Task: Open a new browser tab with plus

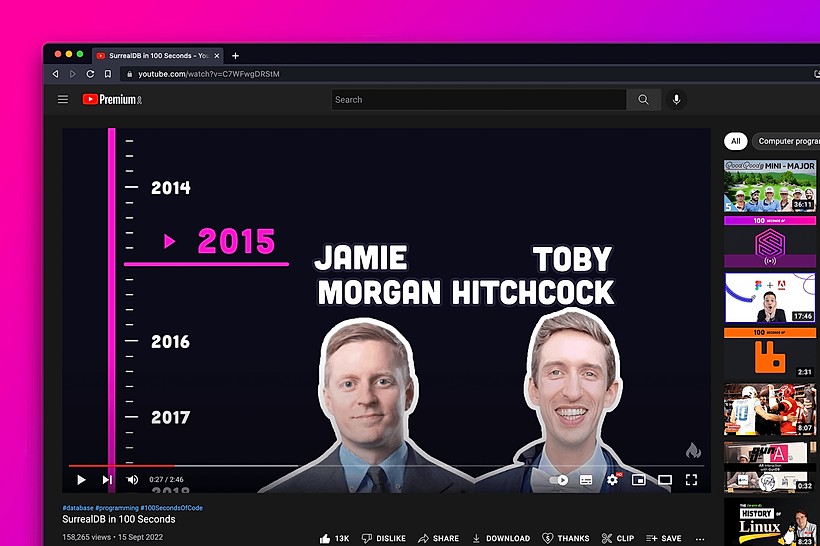Action: [235, 55]
